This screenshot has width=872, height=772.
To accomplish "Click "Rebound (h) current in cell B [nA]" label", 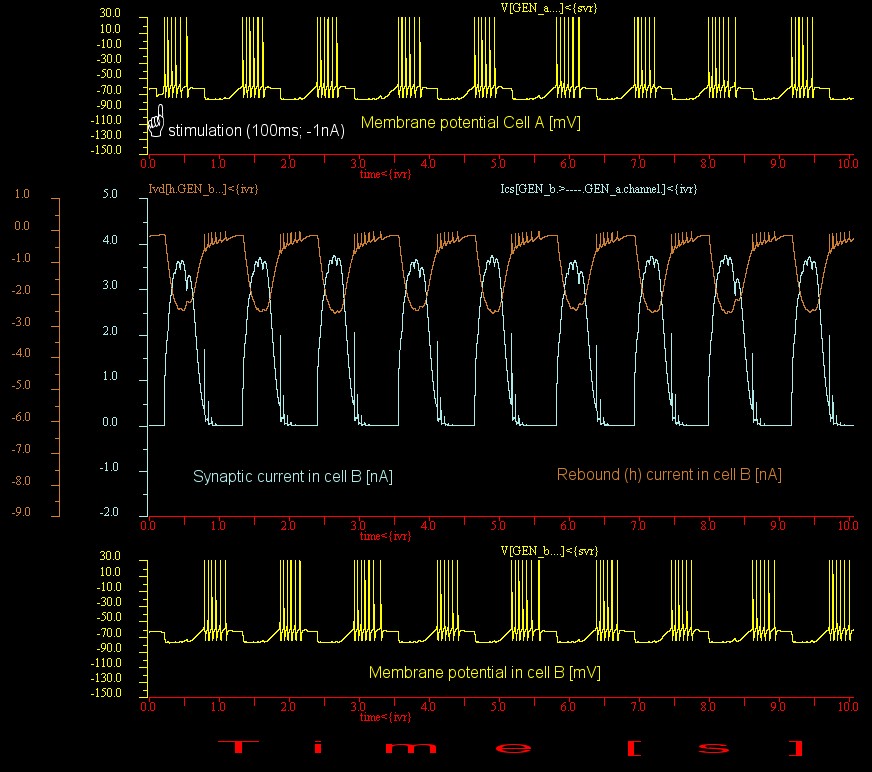I will pos(669,475).
